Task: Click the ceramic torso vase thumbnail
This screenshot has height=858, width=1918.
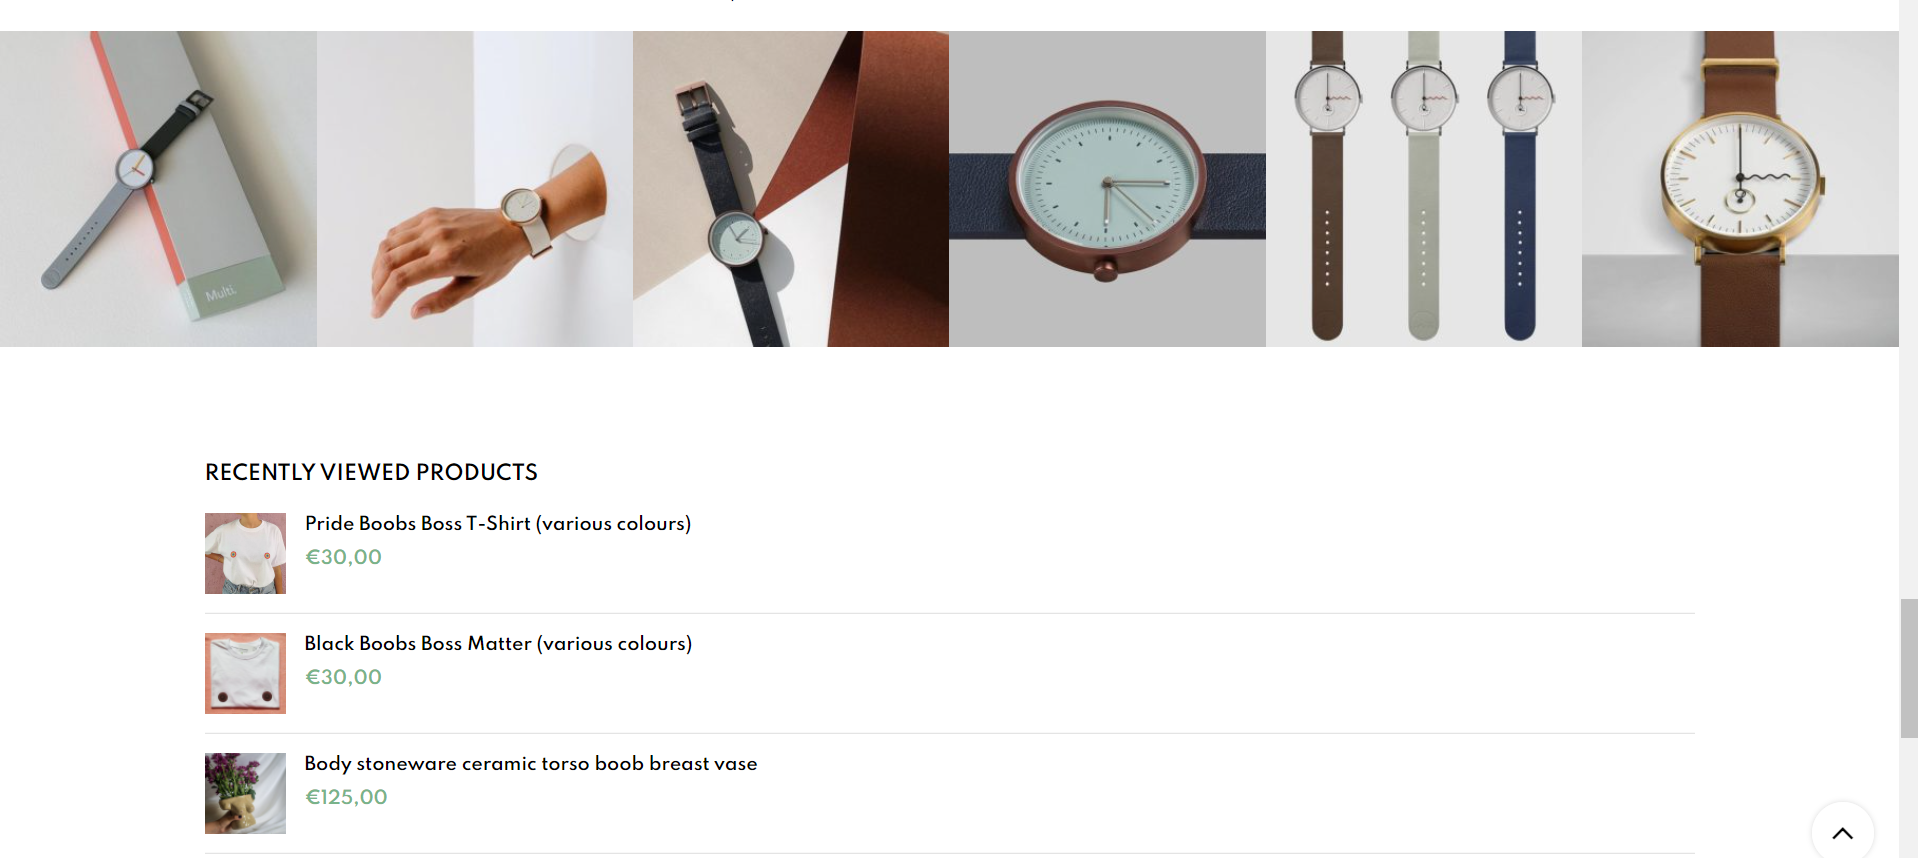Action: coord(245,793)
